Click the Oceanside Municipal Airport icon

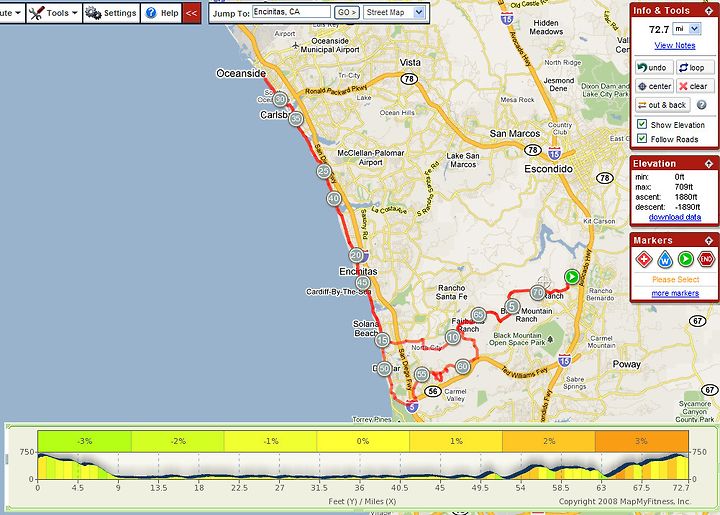coord(296,46)
